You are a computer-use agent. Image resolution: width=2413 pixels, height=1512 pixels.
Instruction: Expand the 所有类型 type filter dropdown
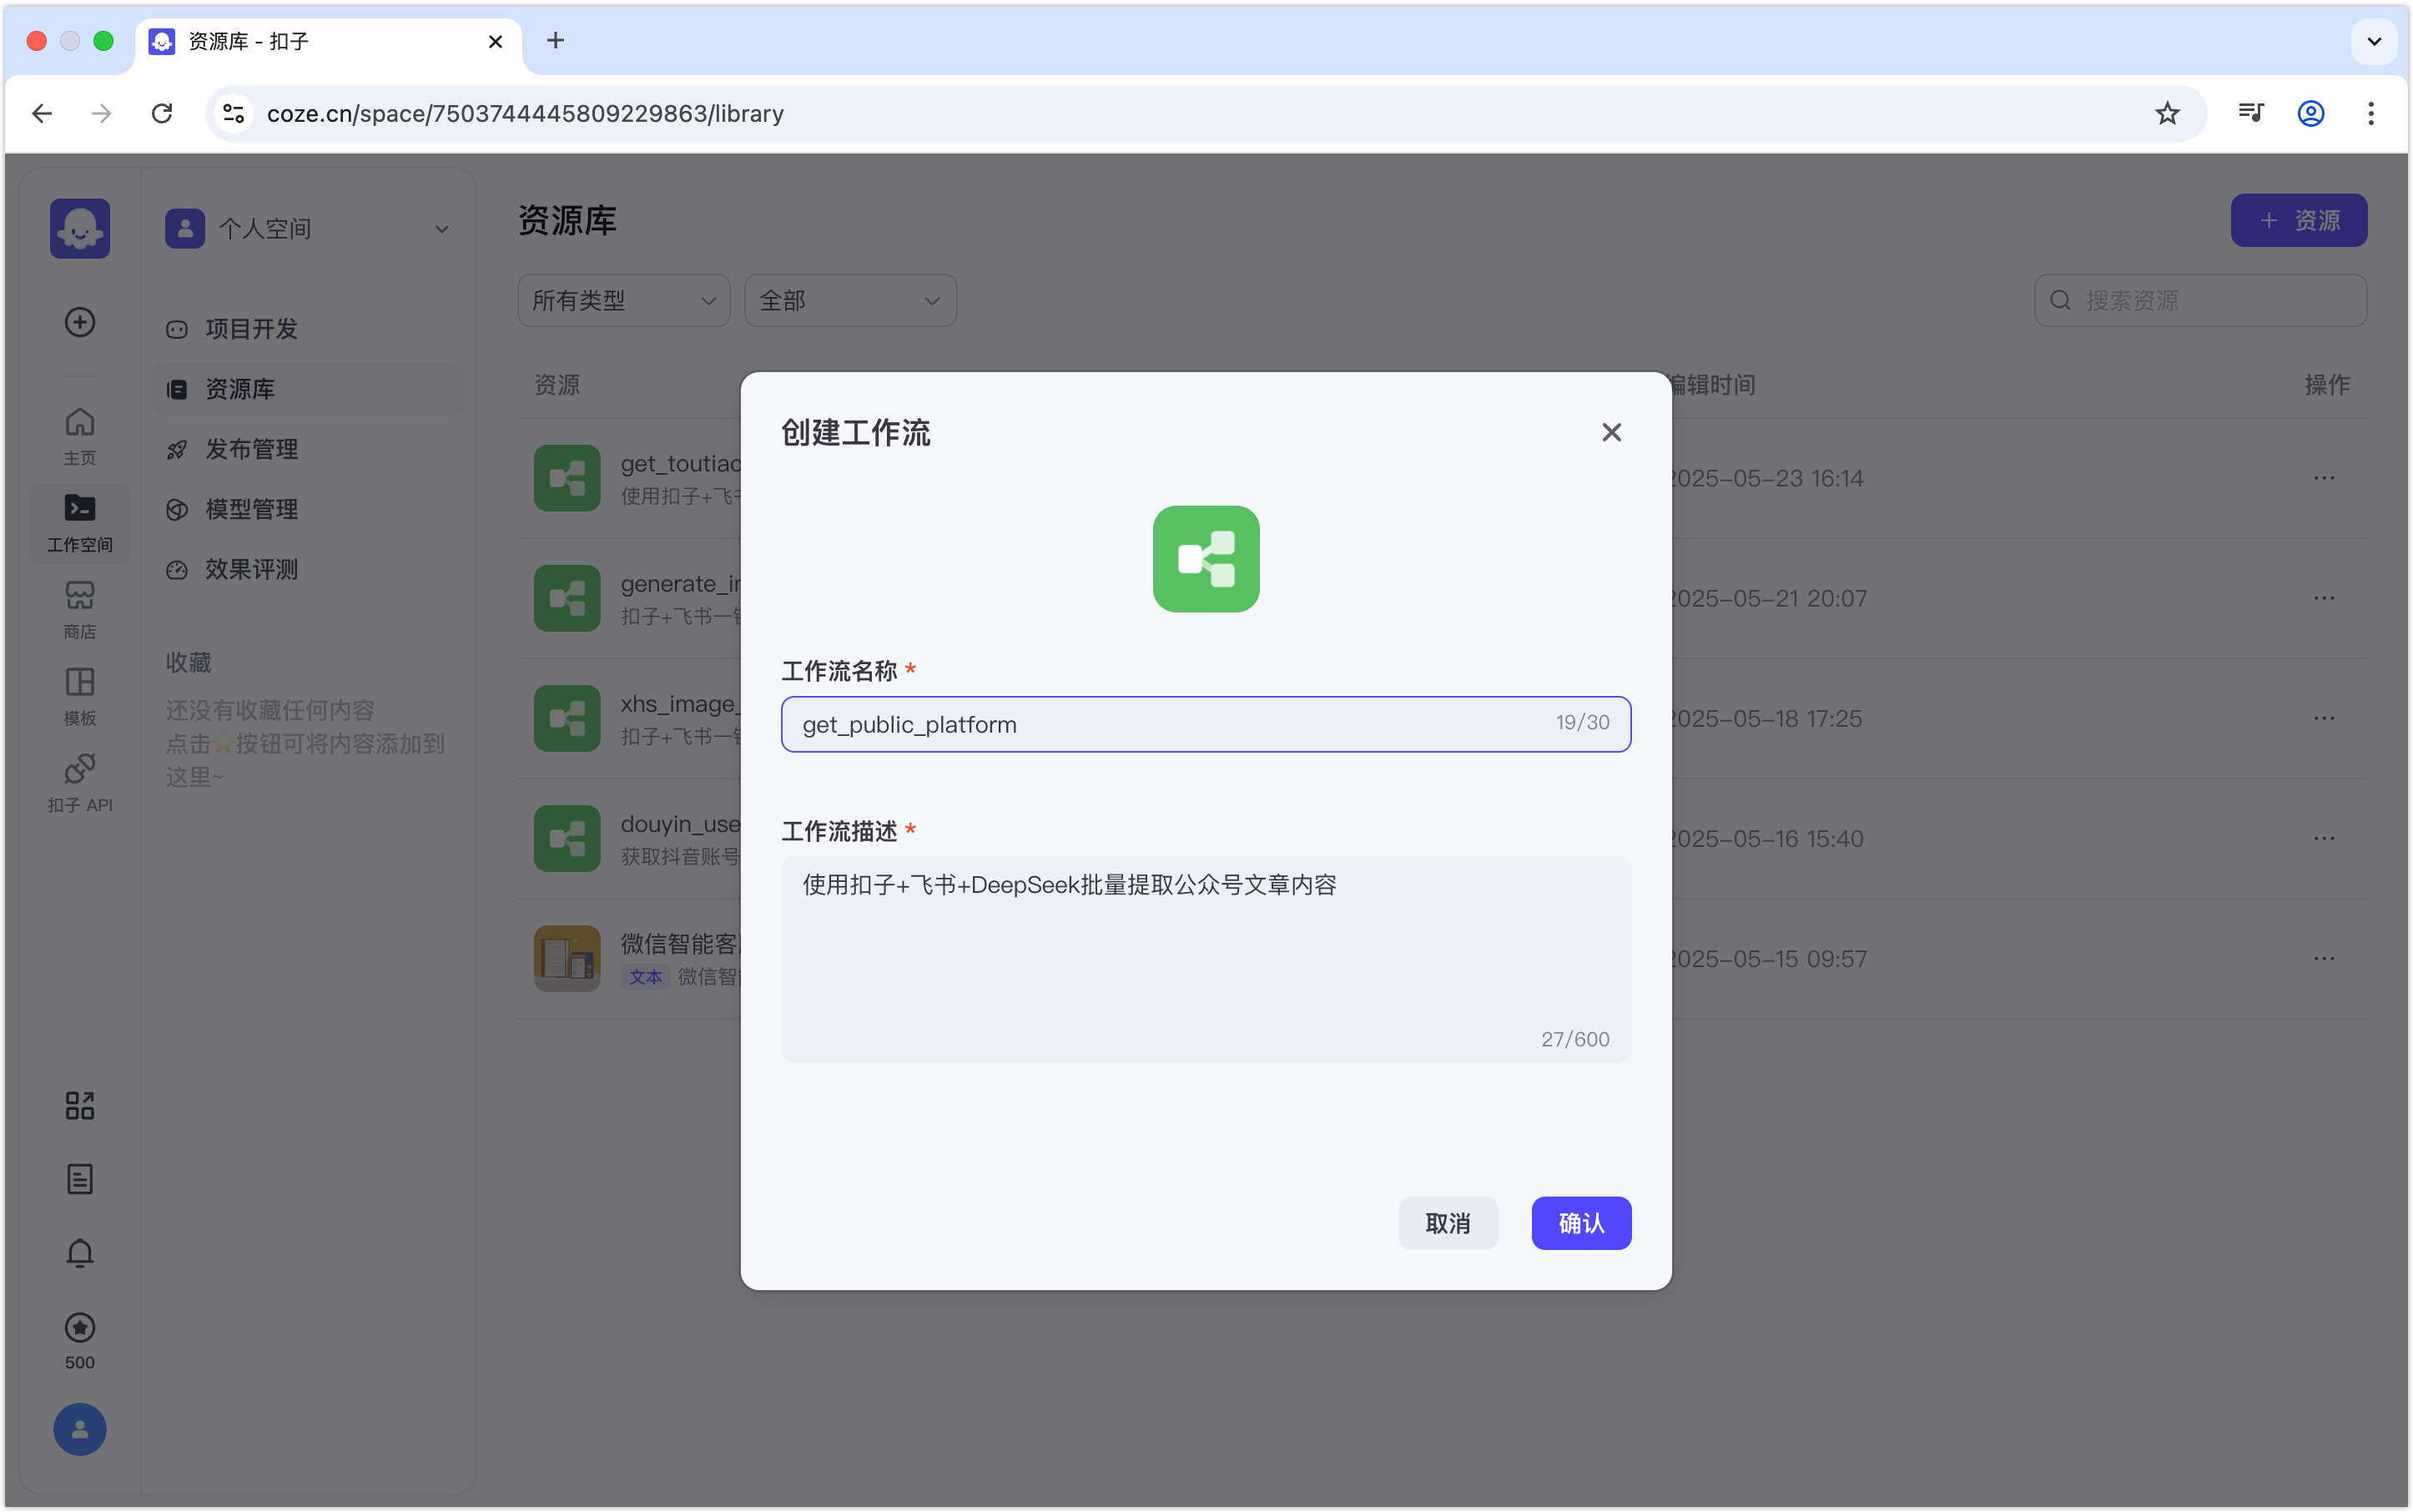[623, 300]
